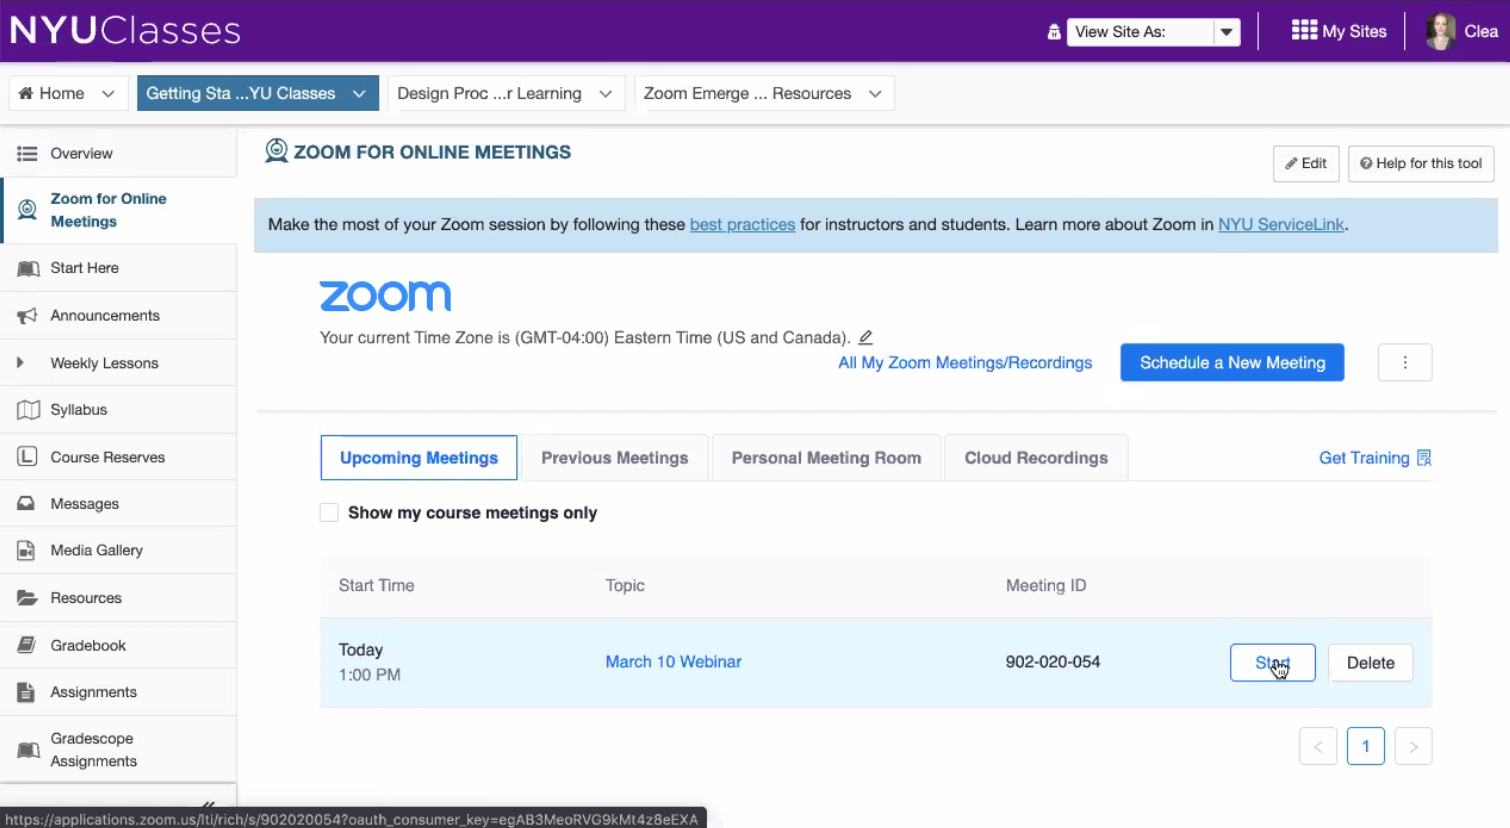Check Show my course meetings only
Image resolution: width=1510 pixels, height=828 pixels.
pos(329,513)
